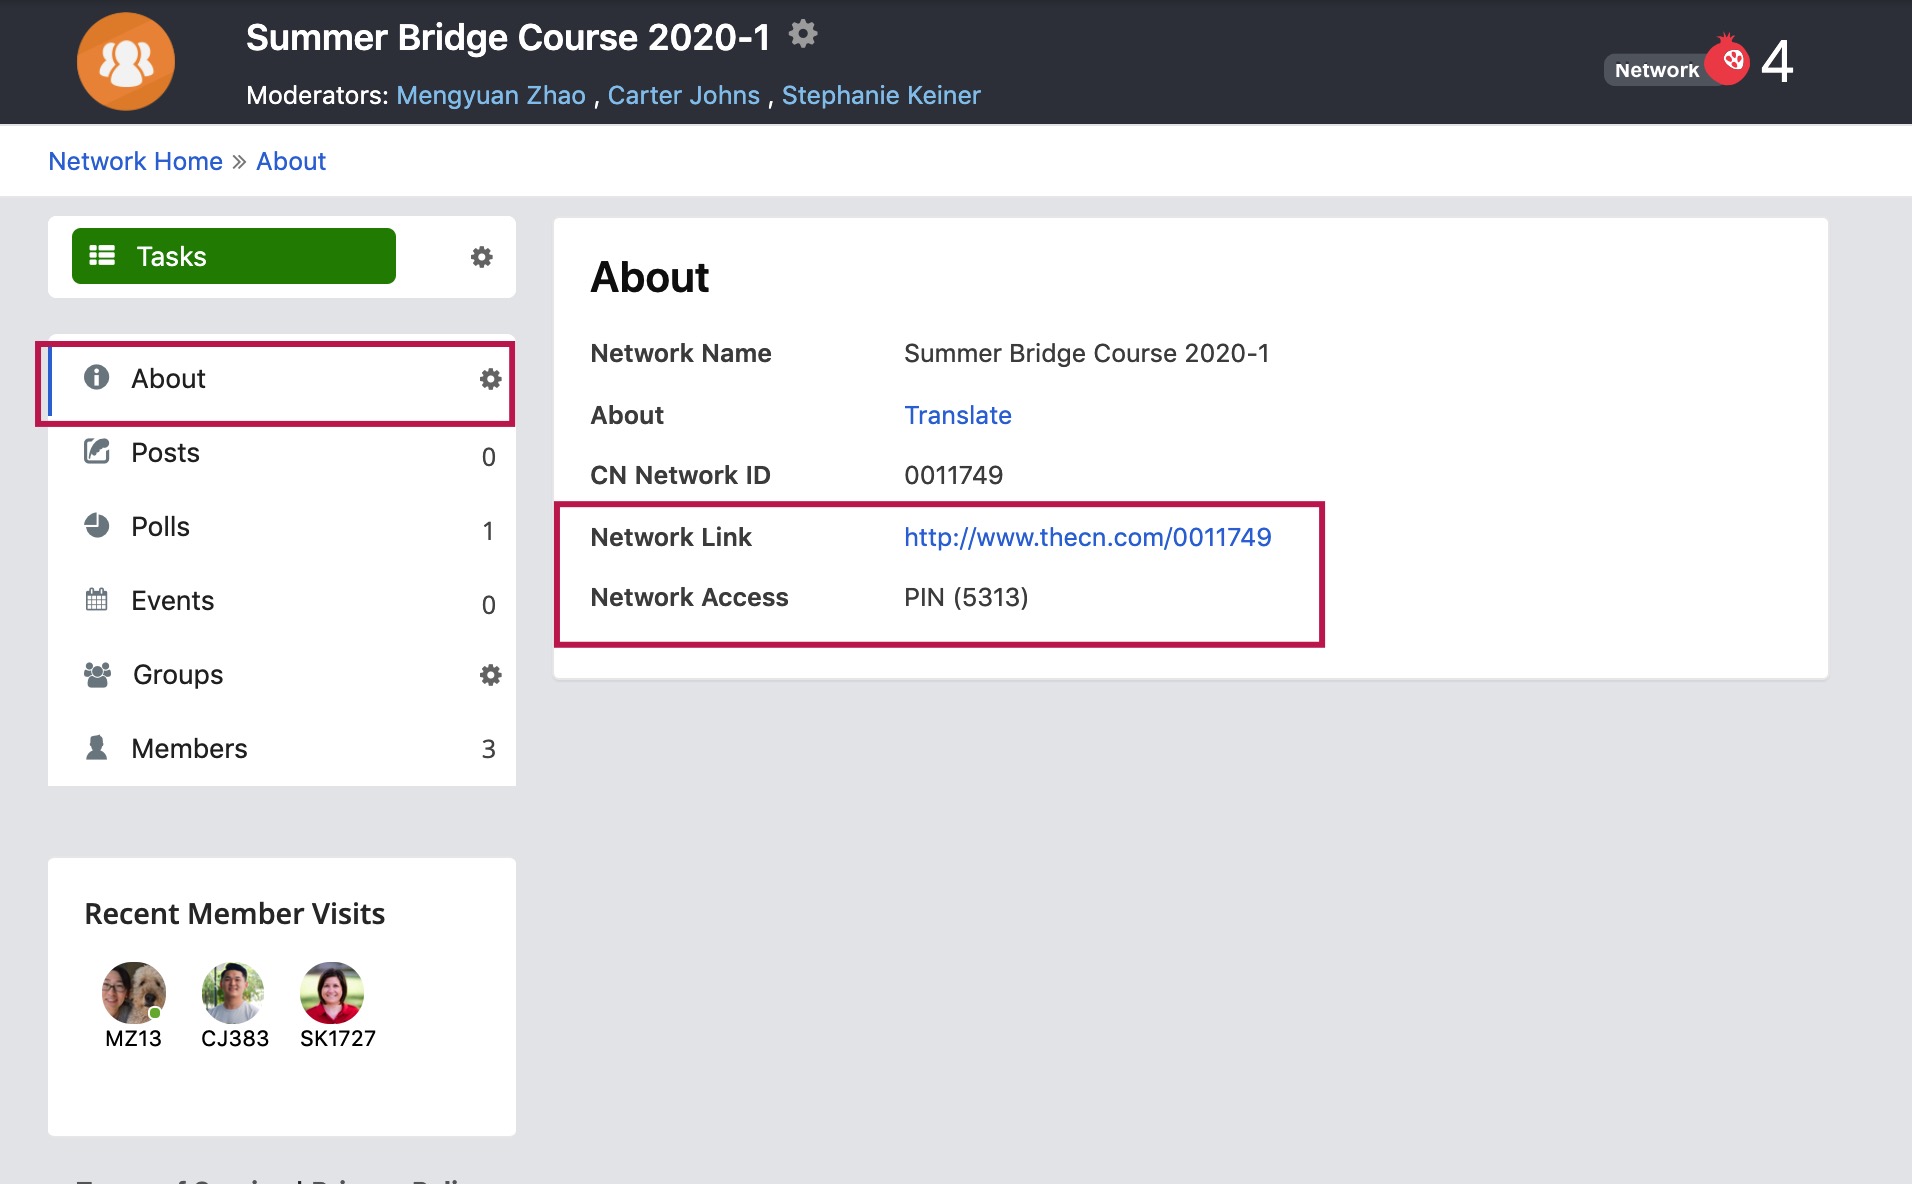Open the About sidebar settings gear
This screenshot has height=1184, width=1912.
coord(490,379)
